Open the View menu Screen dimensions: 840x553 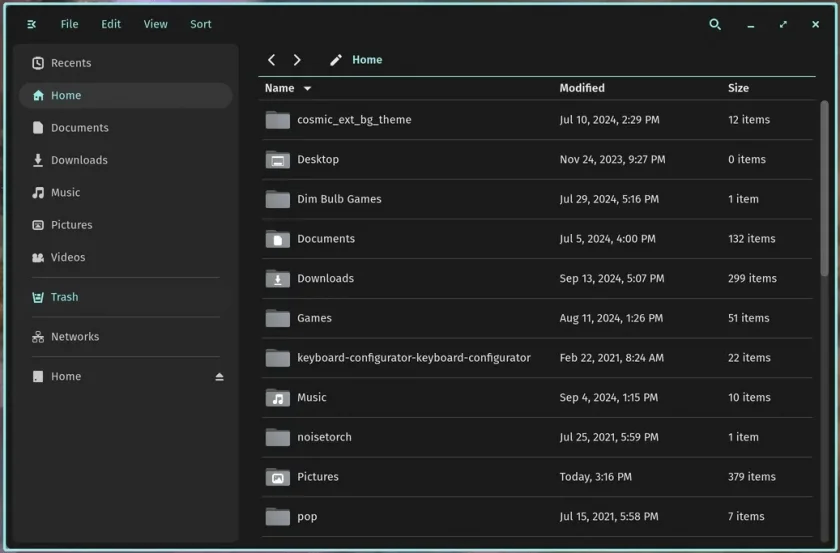155,24
